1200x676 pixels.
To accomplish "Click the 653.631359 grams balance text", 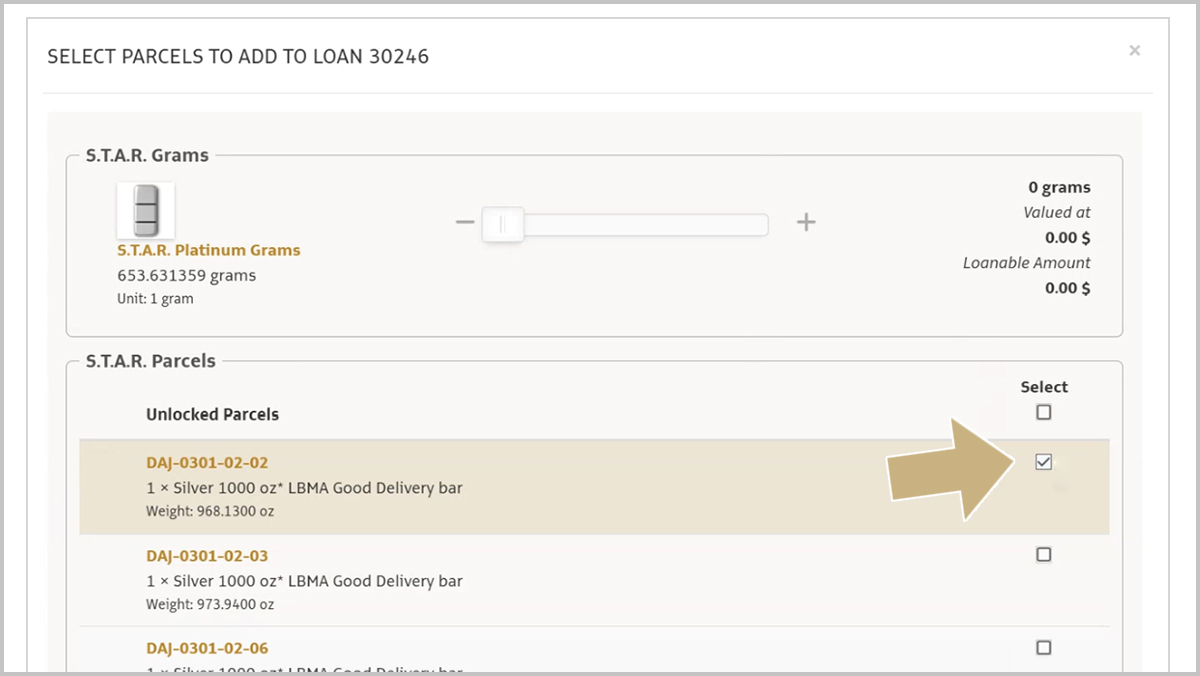I will tap(186, 275).
